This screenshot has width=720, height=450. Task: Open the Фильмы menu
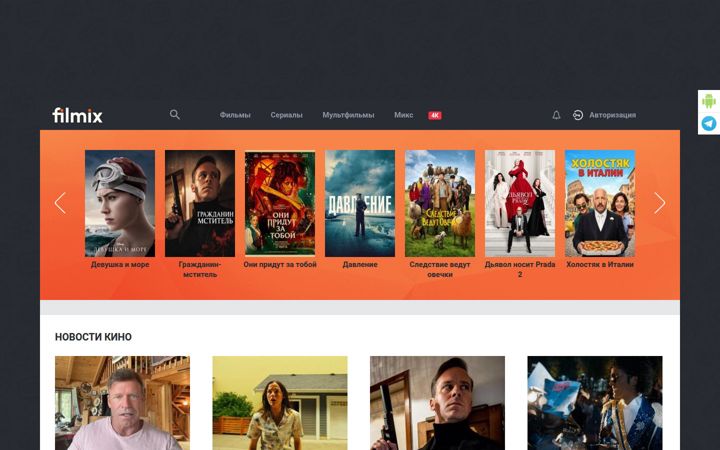[235, 115]
